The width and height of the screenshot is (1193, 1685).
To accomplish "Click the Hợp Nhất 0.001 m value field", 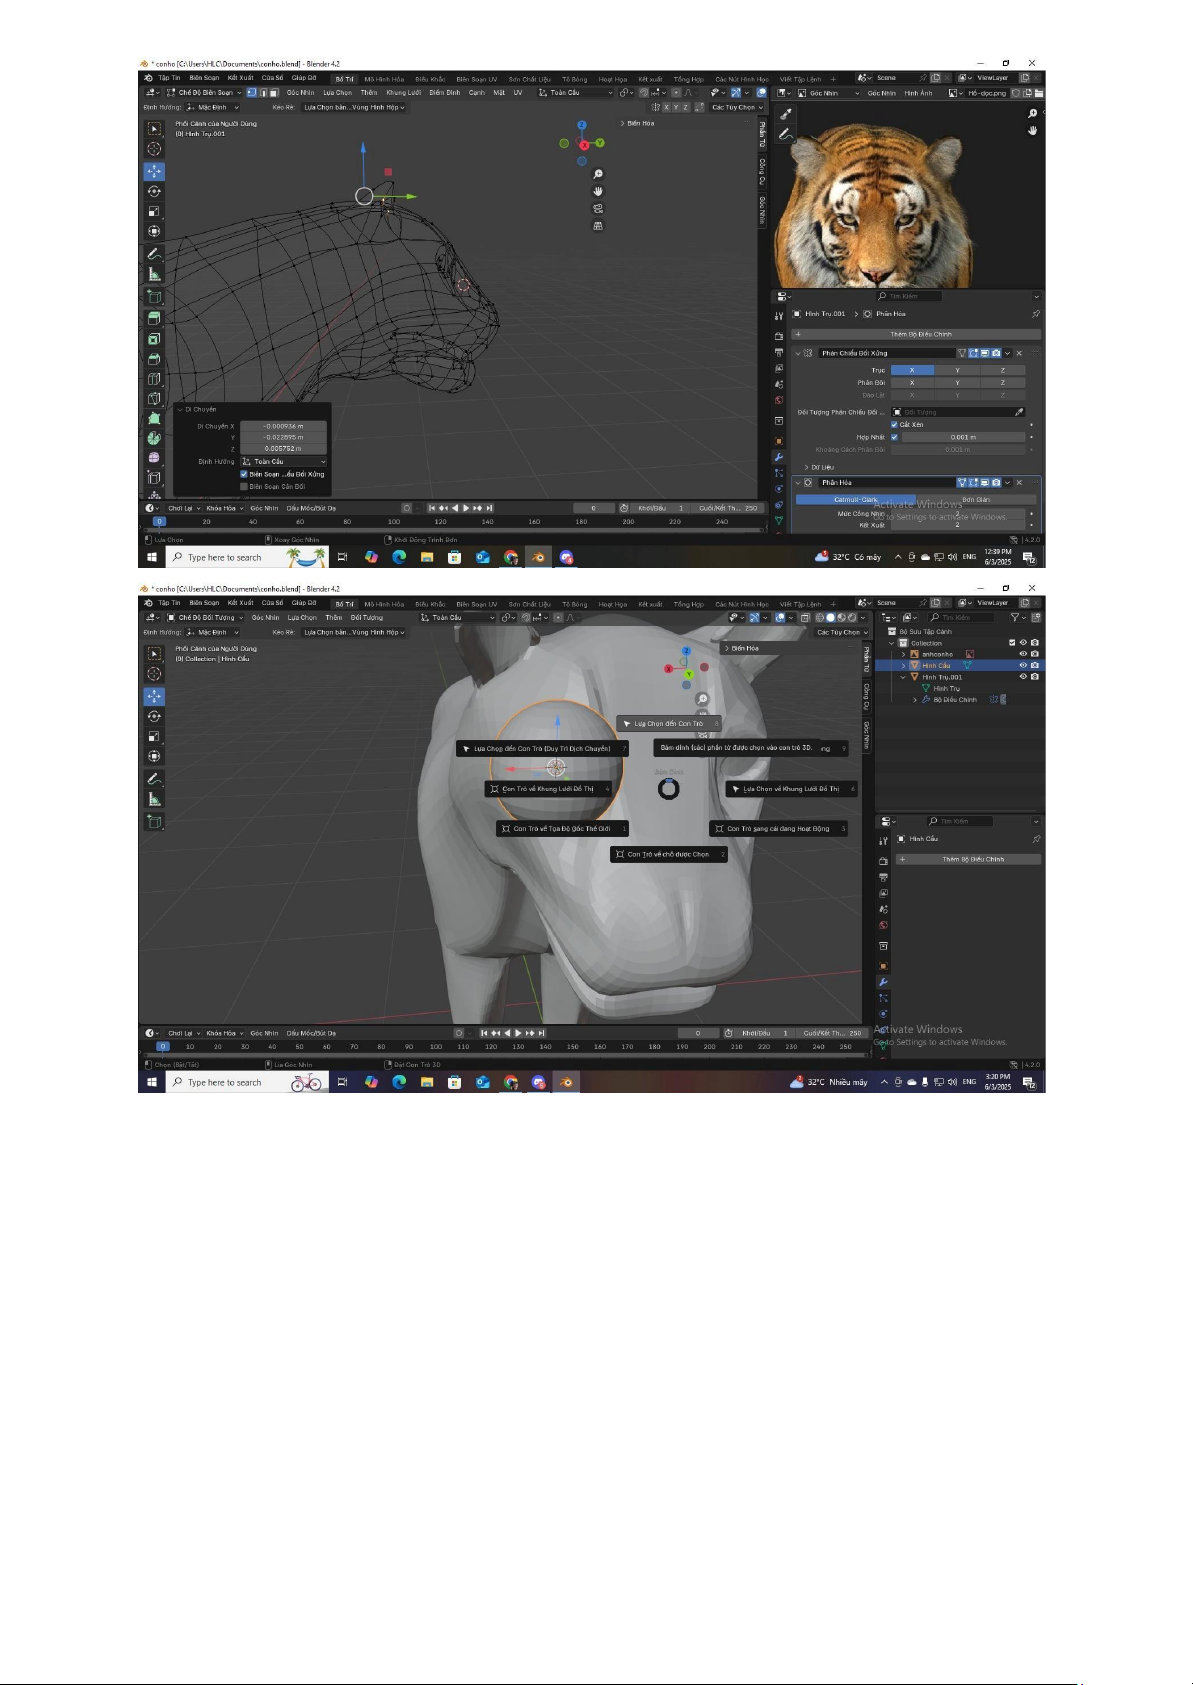I will click(962, 437).
